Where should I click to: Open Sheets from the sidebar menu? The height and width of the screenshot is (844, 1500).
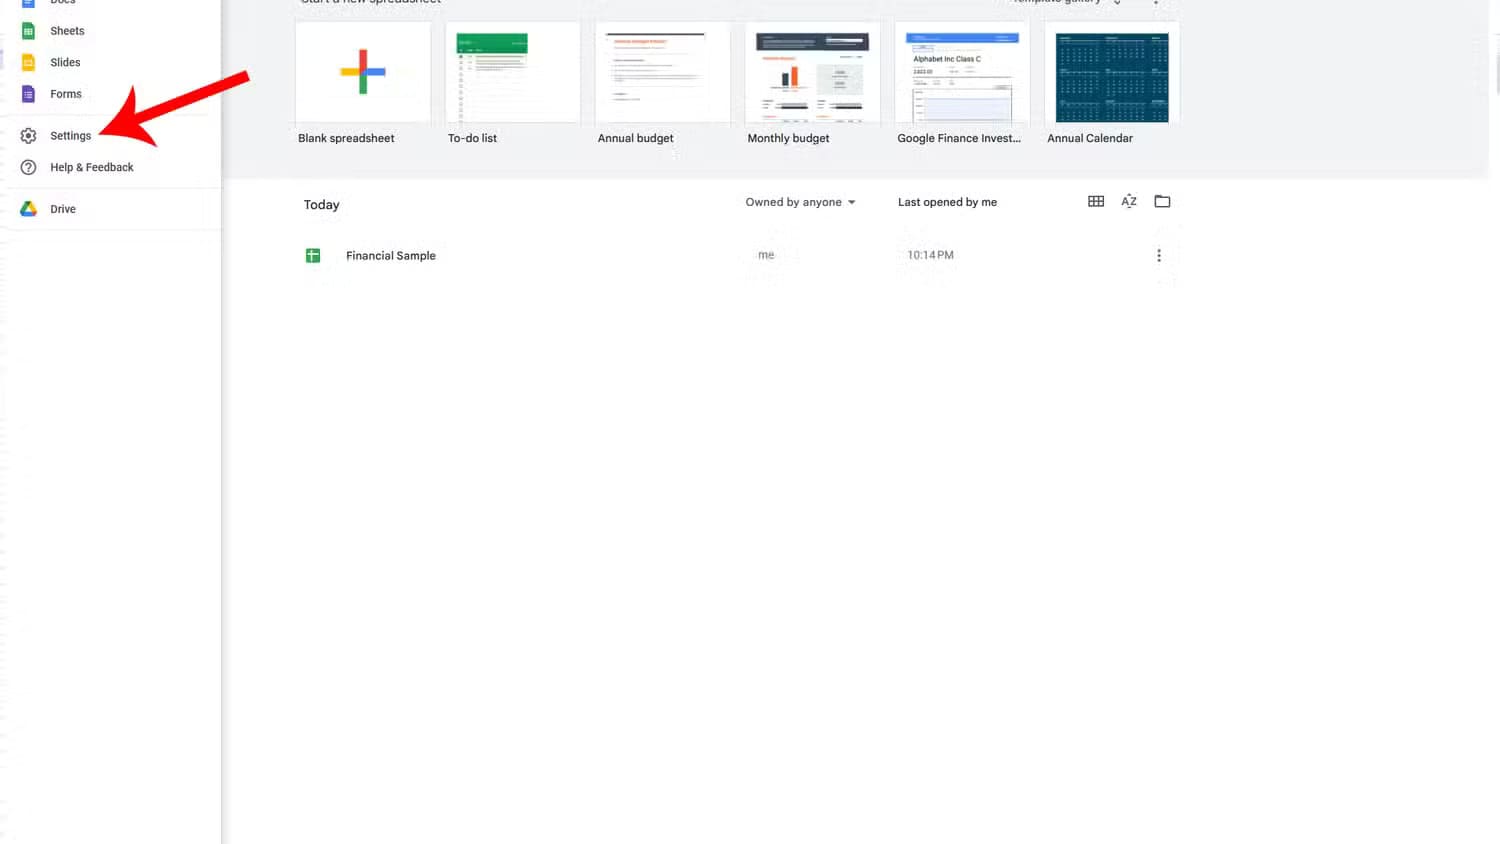tap(67, 31)
